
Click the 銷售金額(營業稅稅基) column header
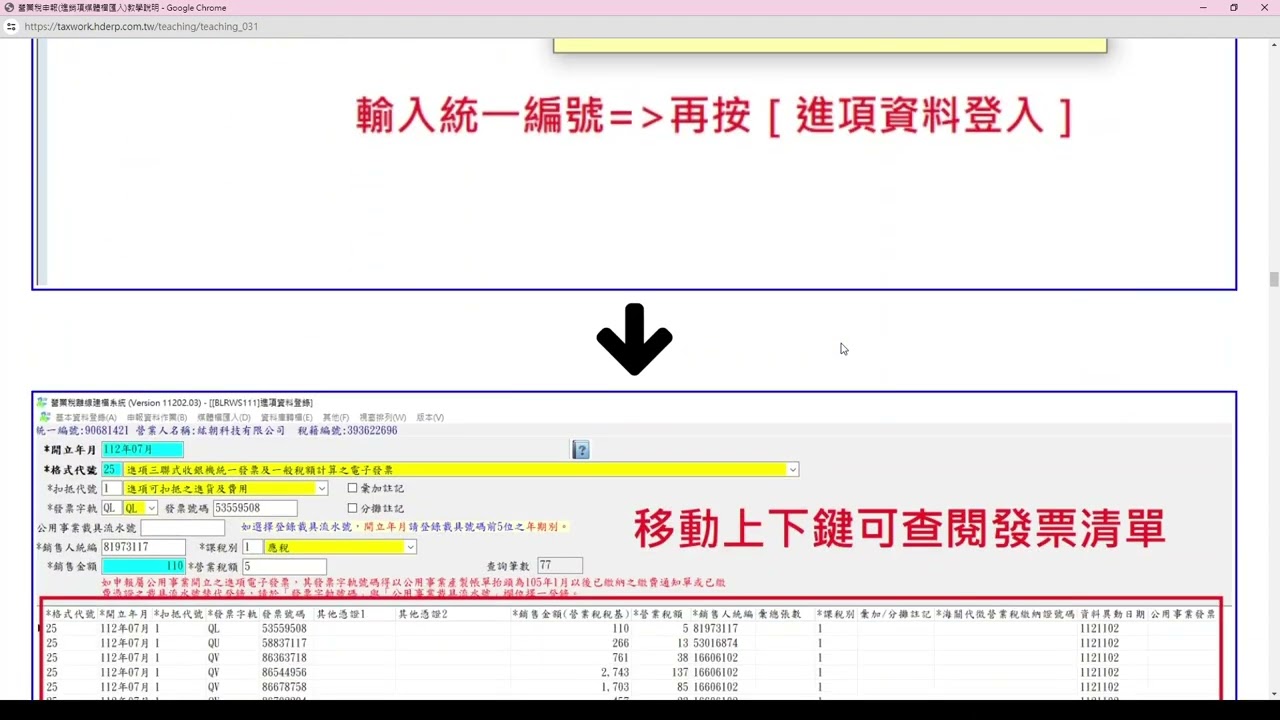(x=570, y=614)
